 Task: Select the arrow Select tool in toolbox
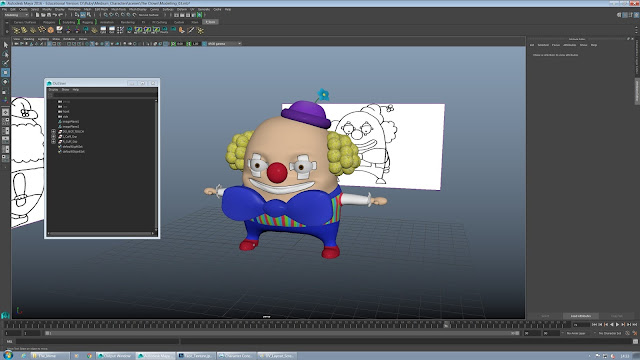(6, 44)
